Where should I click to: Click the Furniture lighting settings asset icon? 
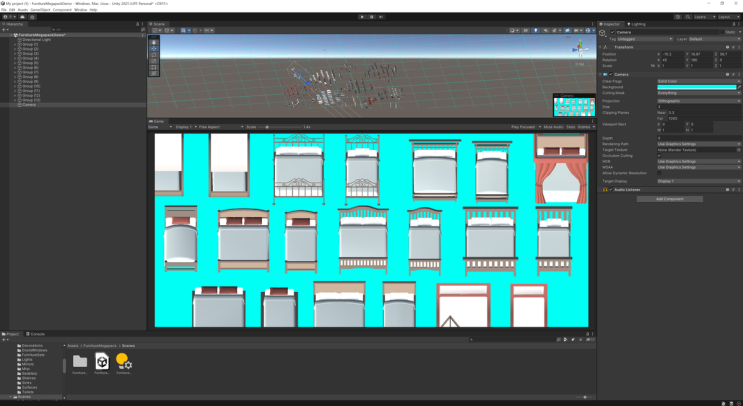tap(124, 361)
